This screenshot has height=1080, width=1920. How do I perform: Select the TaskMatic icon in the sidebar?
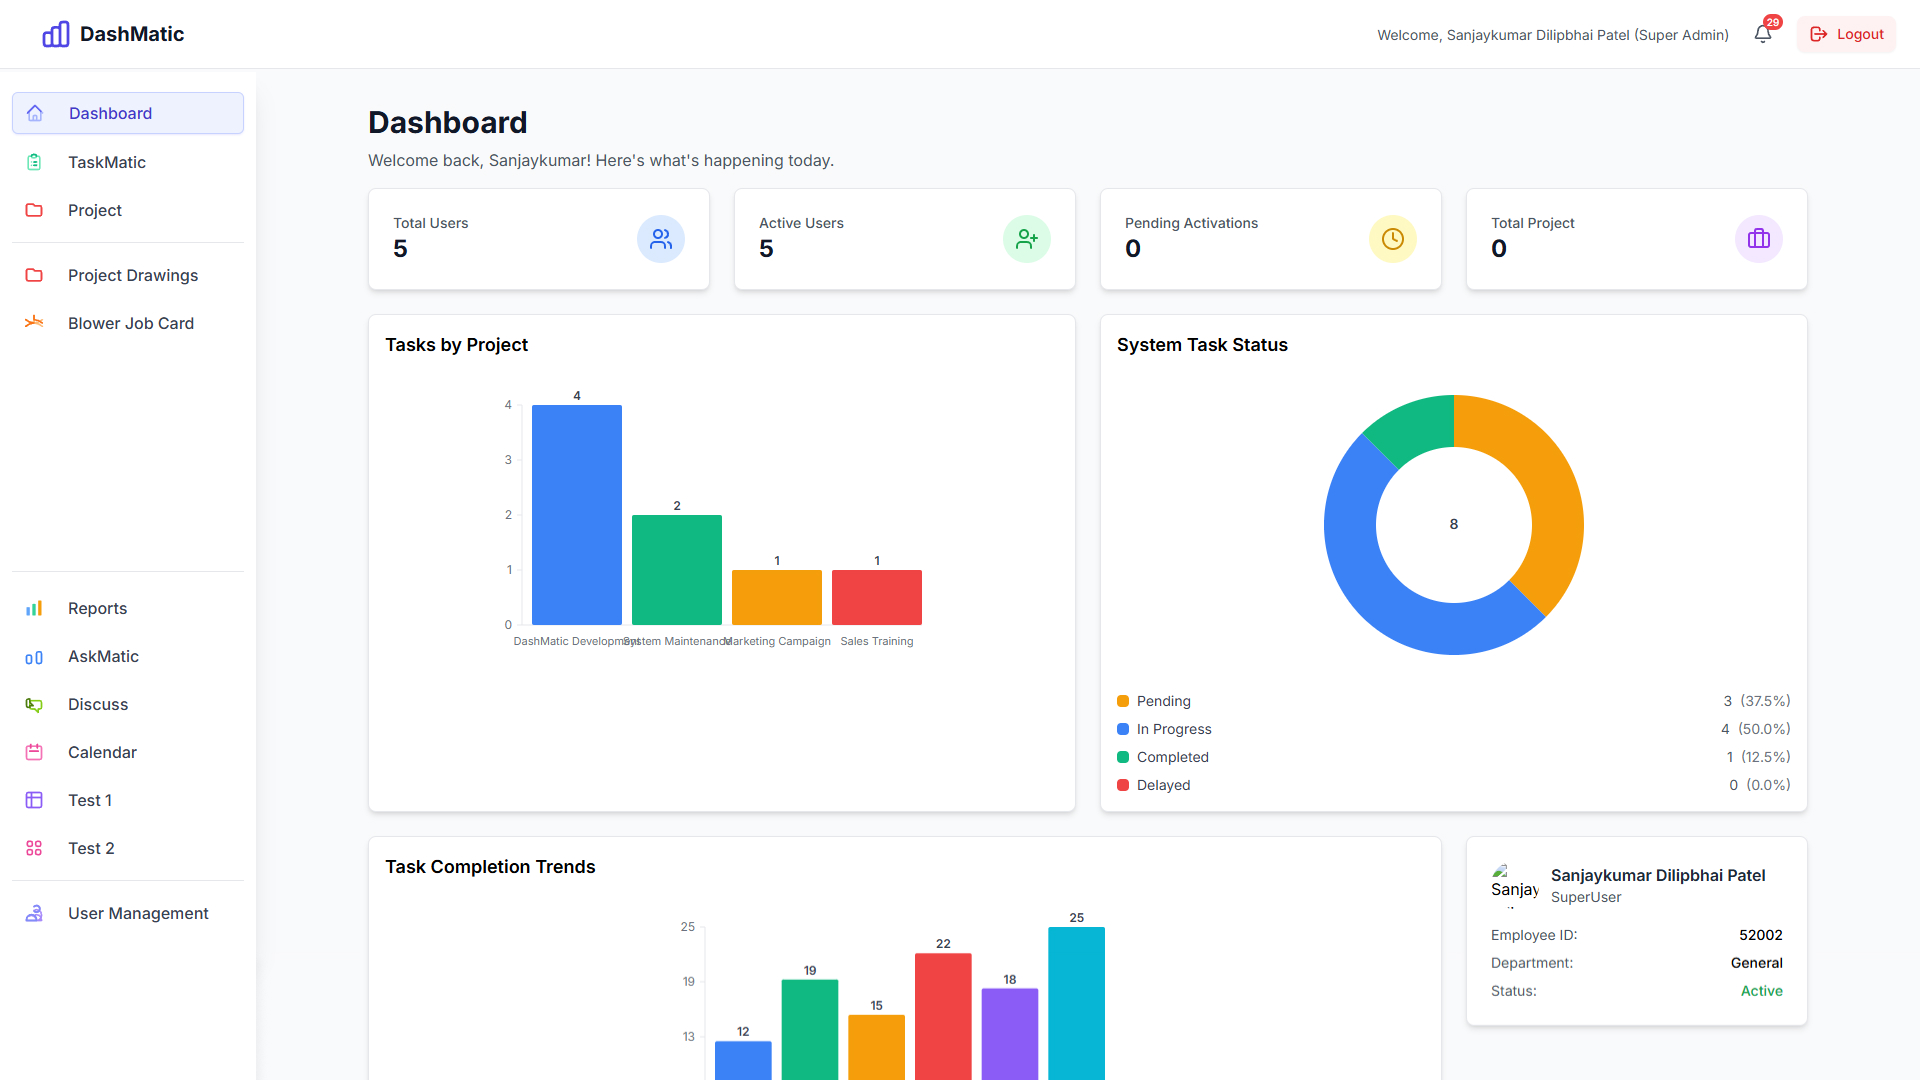tap(35, 161)
